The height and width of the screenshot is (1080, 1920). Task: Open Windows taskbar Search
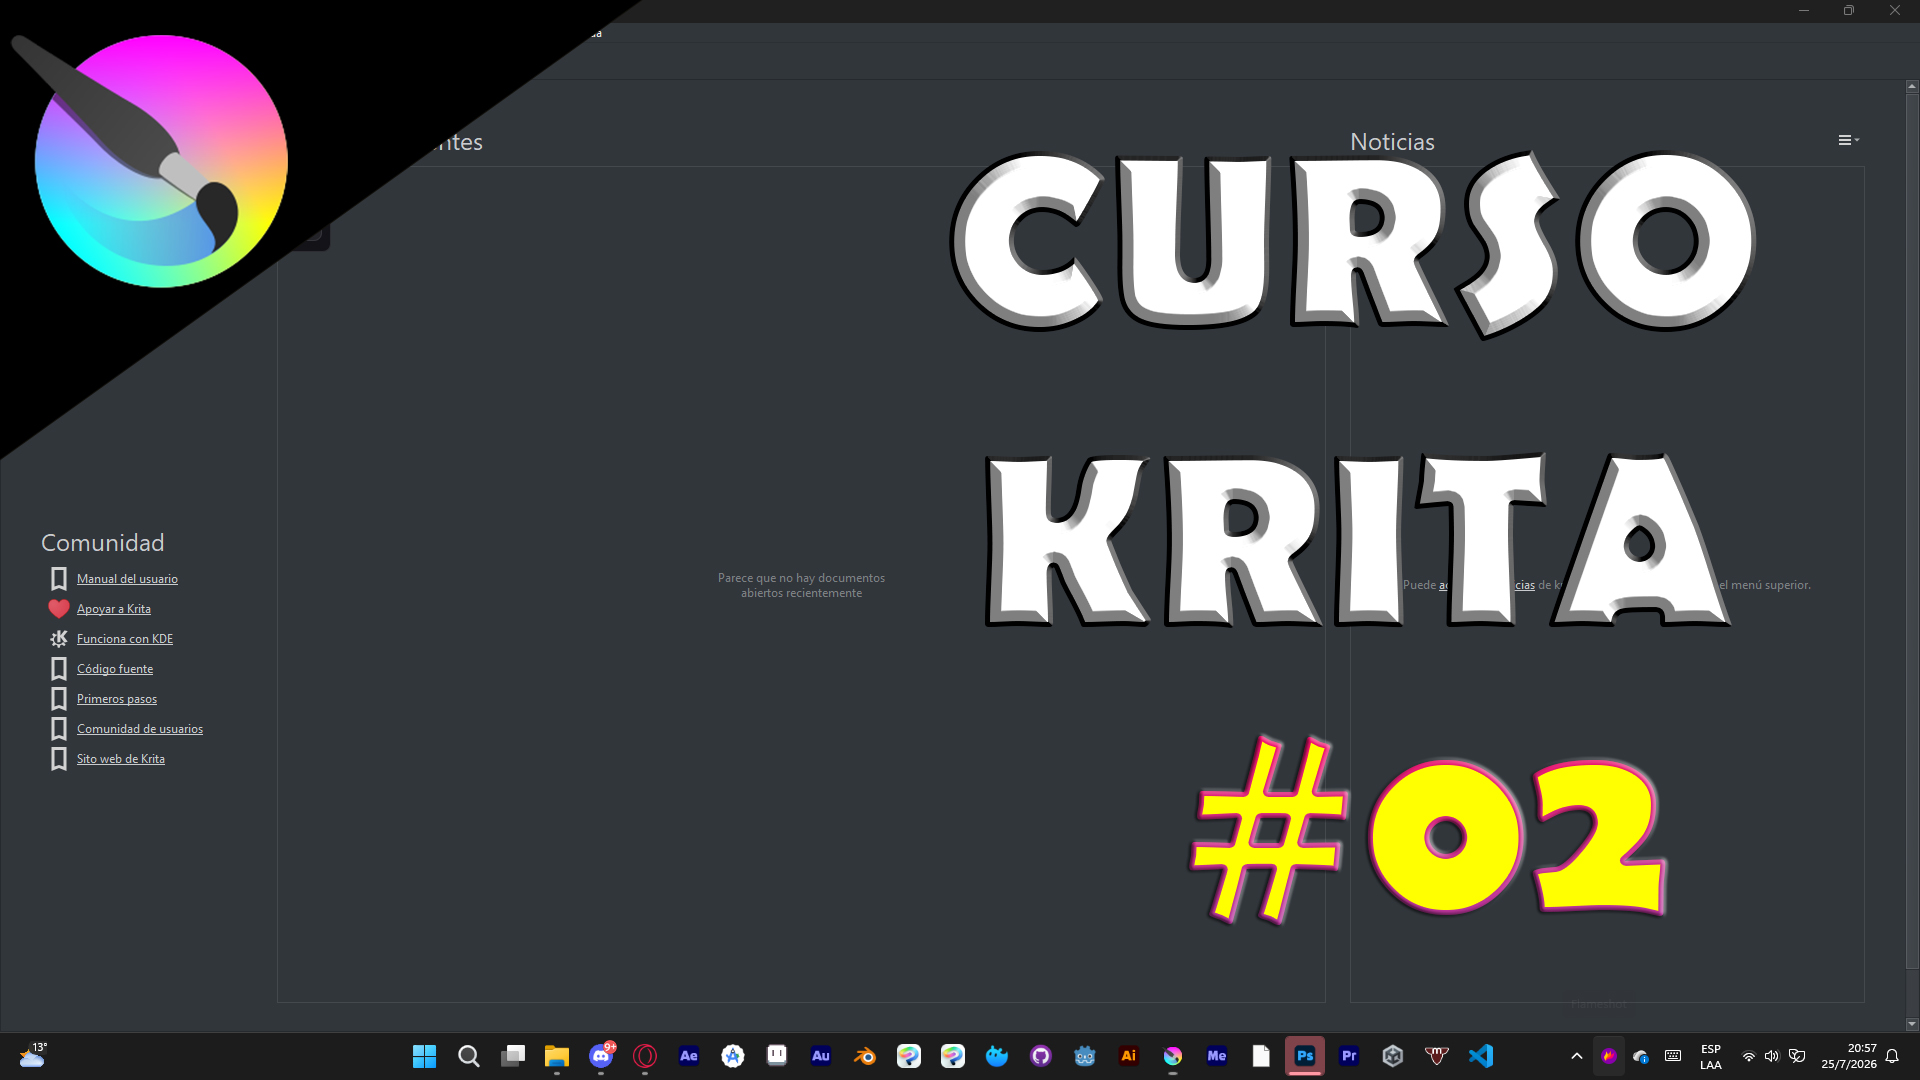(468, 1056)
